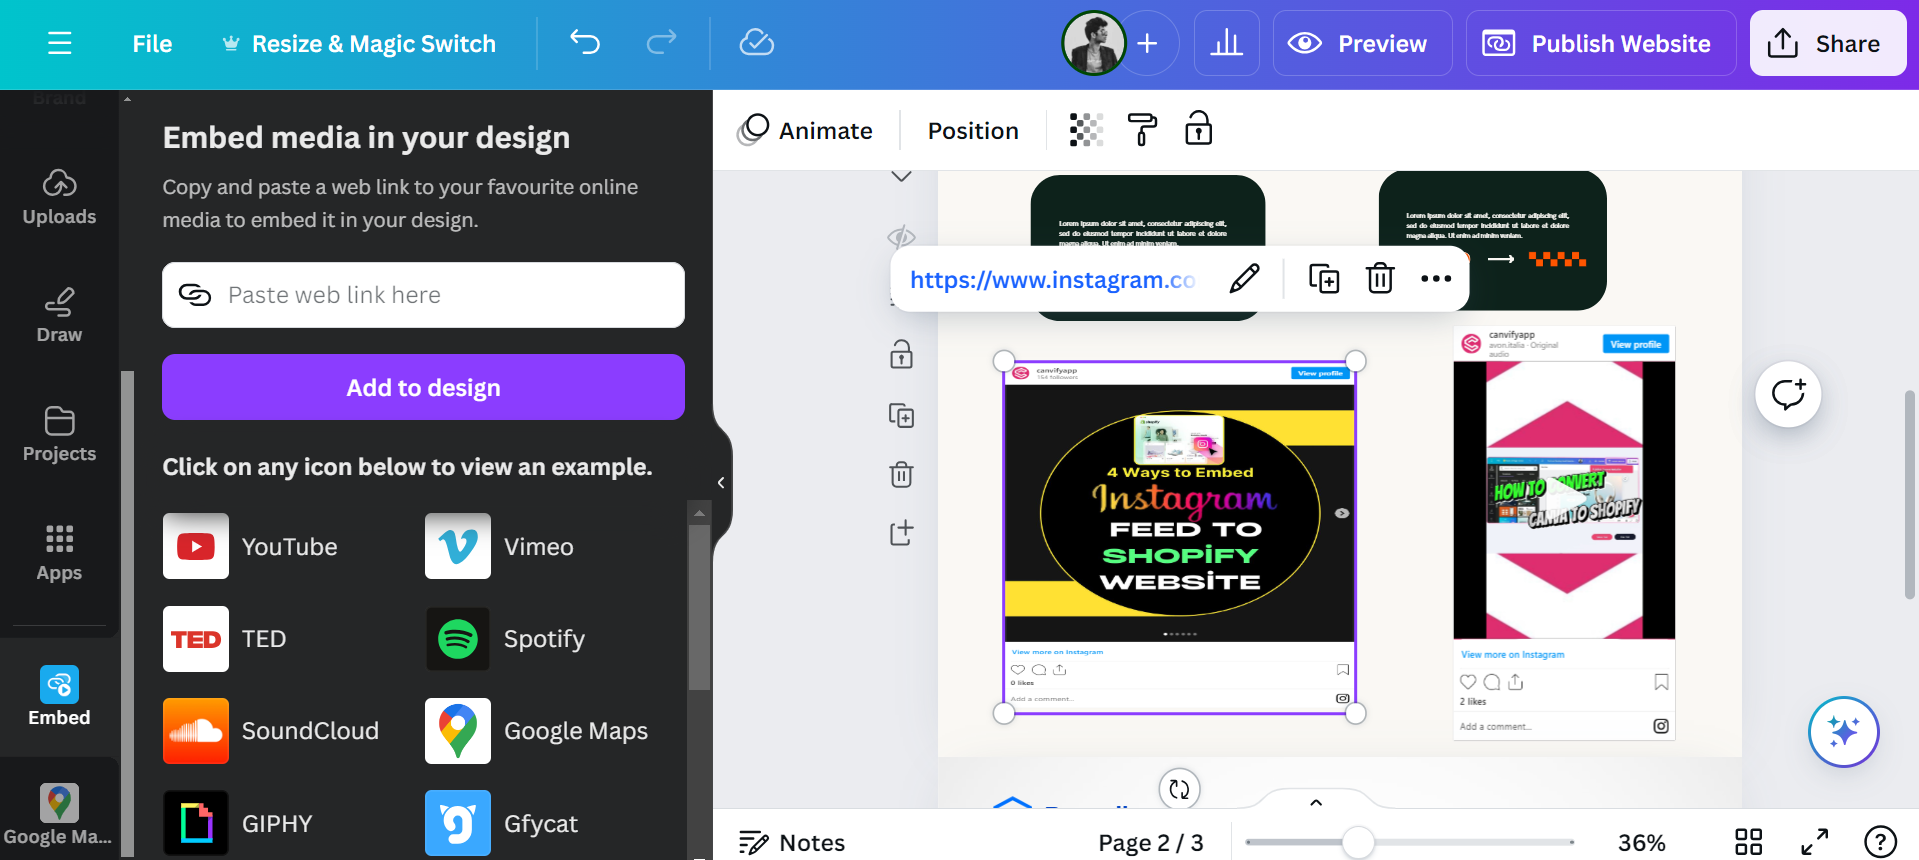Open the help question mark
The image size is (1919, 860).
click(1880, 842)
